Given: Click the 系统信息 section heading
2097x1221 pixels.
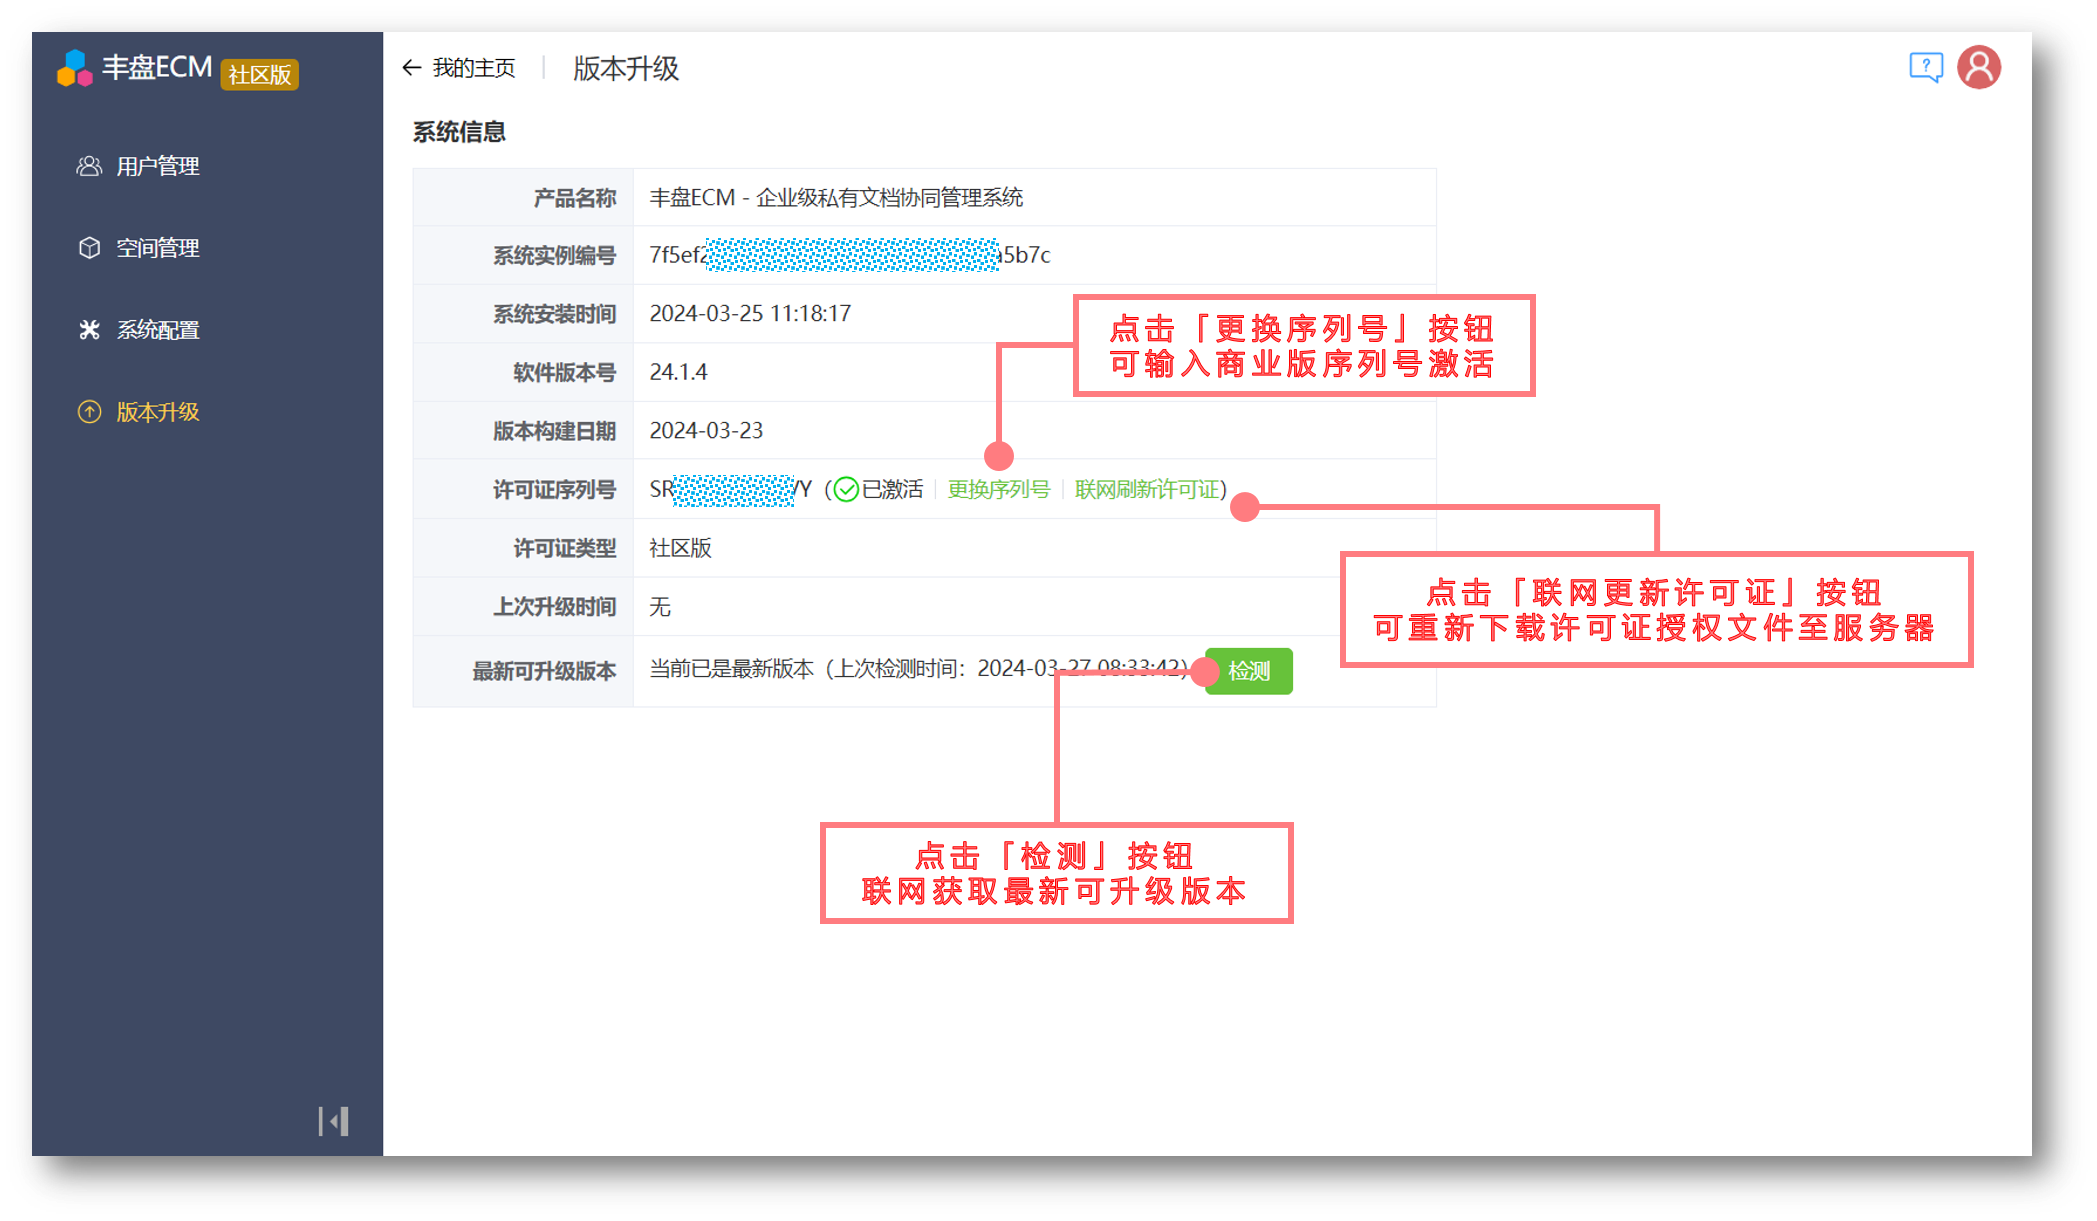Looking at the screenshot, I should coord(459,132).
